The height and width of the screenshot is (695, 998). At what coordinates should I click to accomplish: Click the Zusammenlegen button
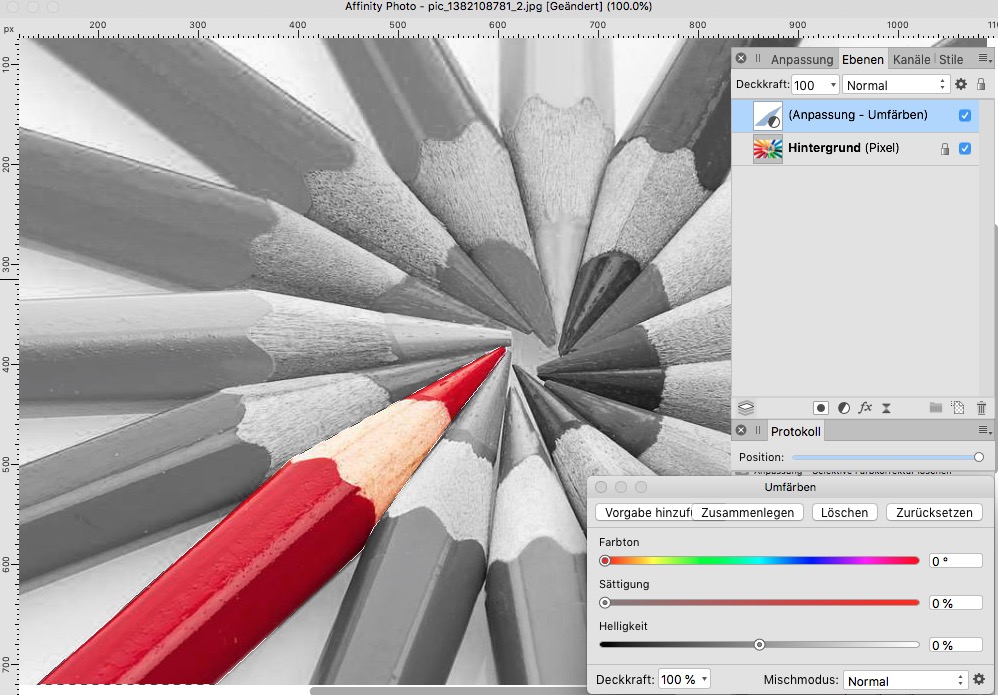(749, 512)
